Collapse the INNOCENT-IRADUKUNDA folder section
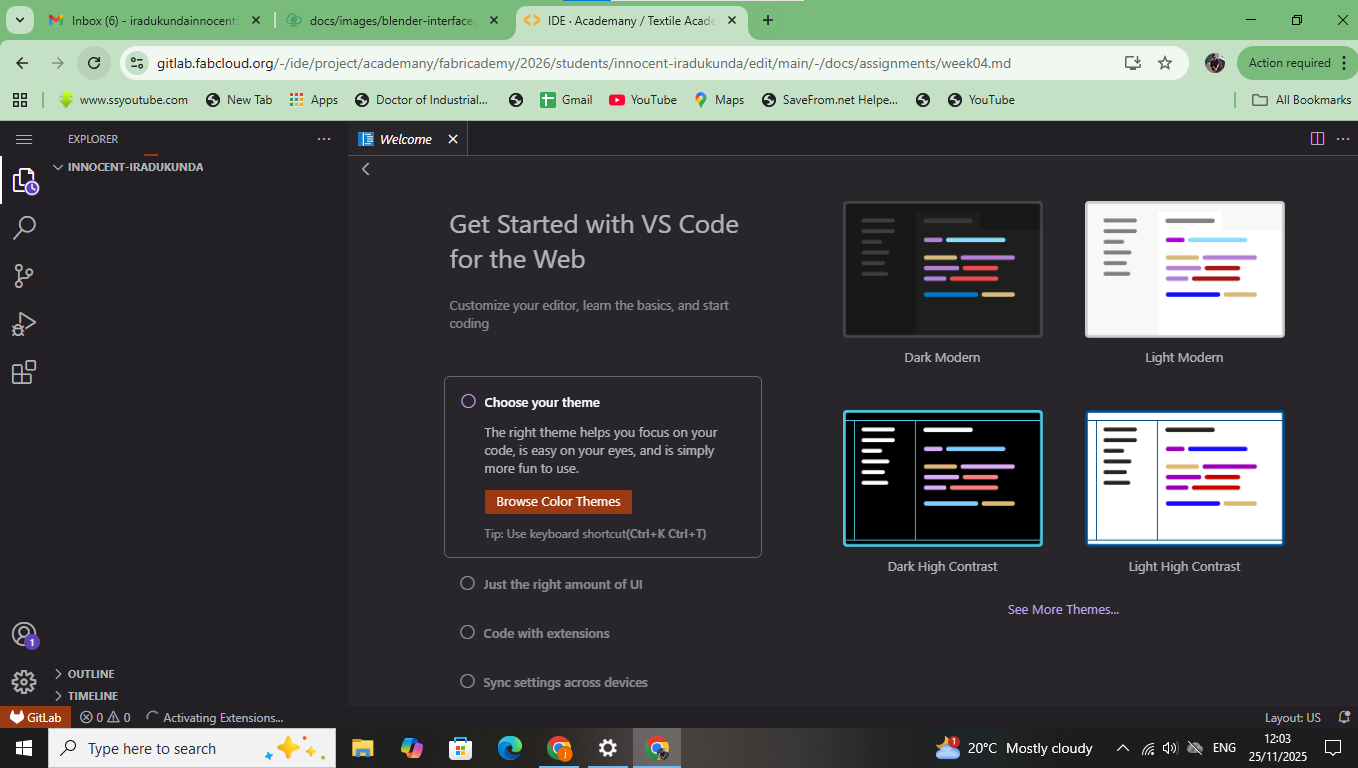 135,167
